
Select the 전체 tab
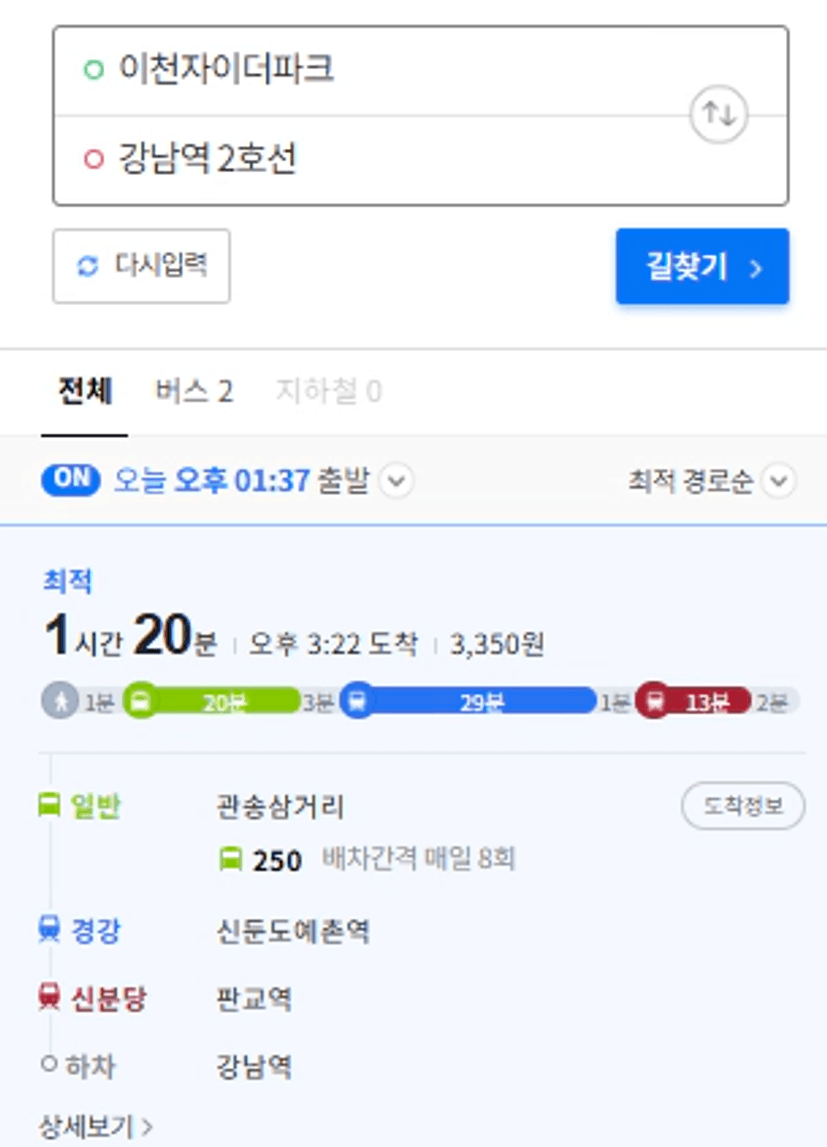(x=85, y=391)
